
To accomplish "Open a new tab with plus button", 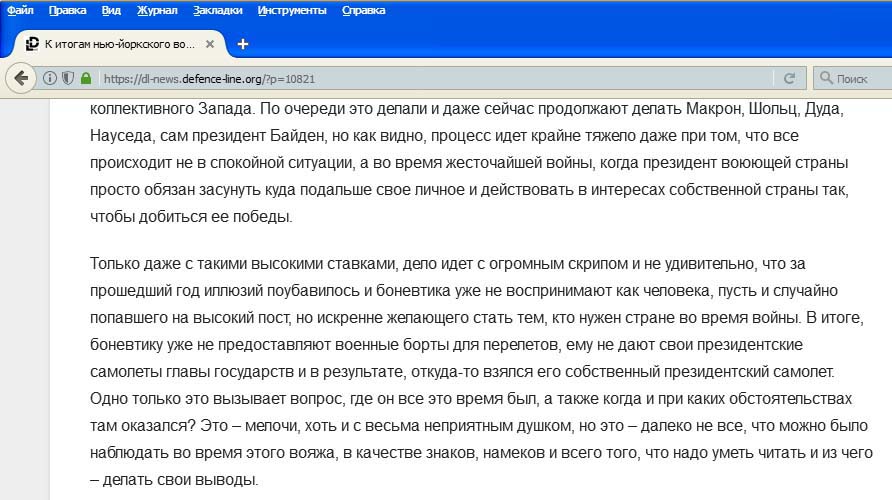I will tap(243, 44).
